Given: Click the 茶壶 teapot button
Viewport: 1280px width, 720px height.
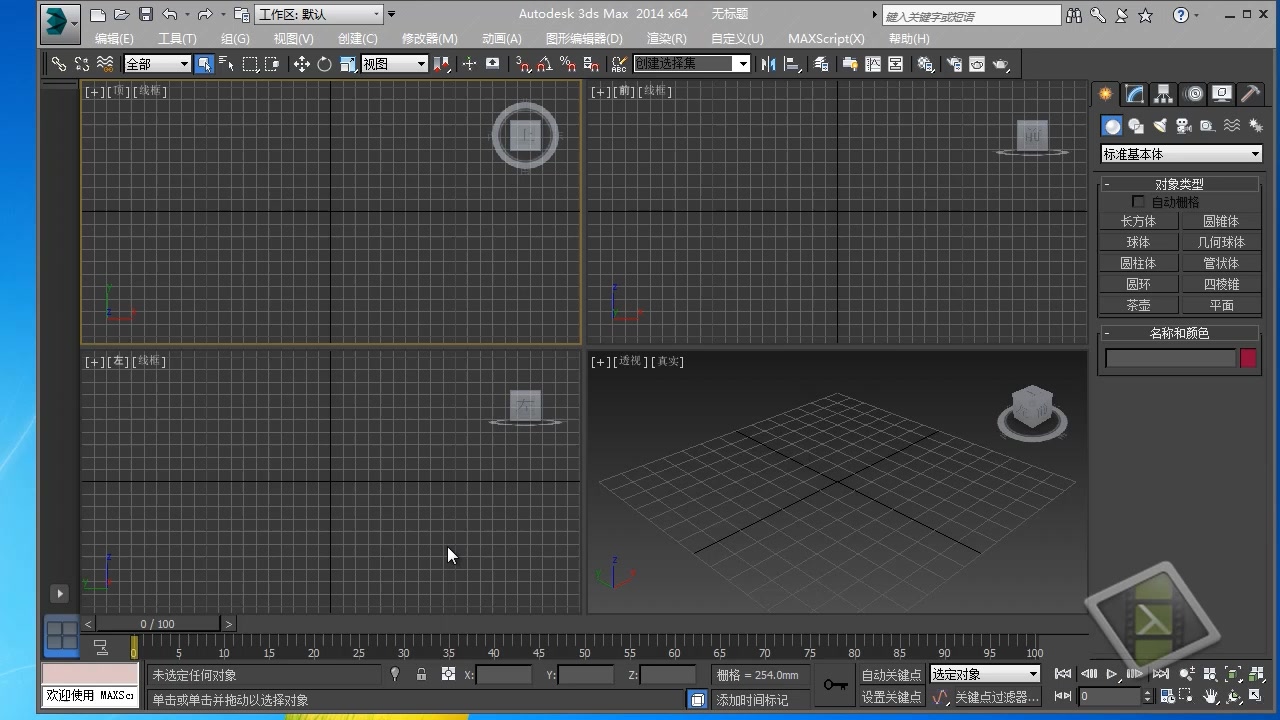Looking at the screenshot, I should point(1138,305).
